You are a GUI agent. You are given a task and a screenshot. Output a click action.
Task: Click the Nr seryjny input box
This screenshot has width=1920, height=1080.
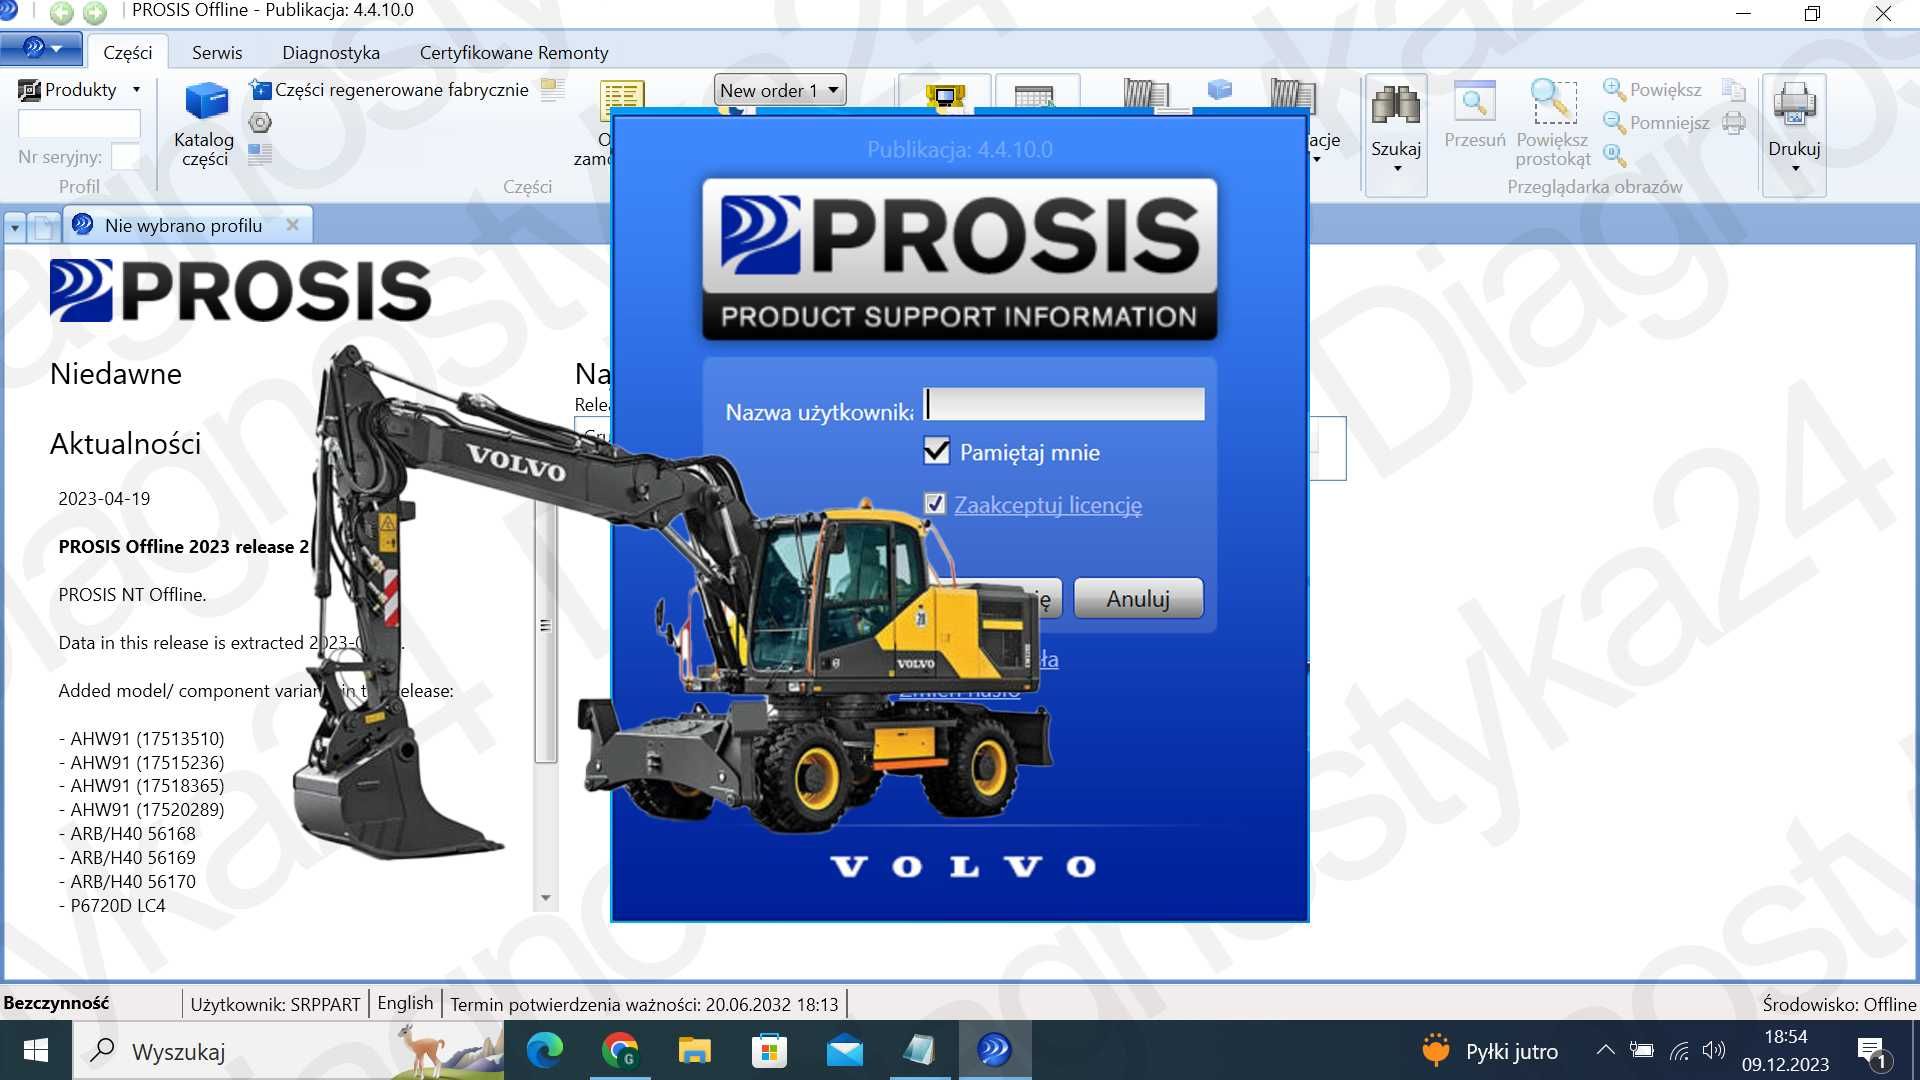point(125,157)
